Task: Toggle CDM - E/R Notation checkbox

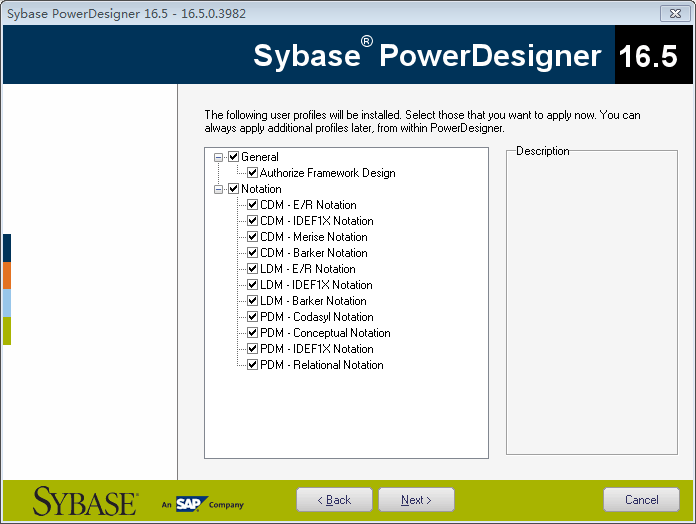Action: [x=253, y=205]
